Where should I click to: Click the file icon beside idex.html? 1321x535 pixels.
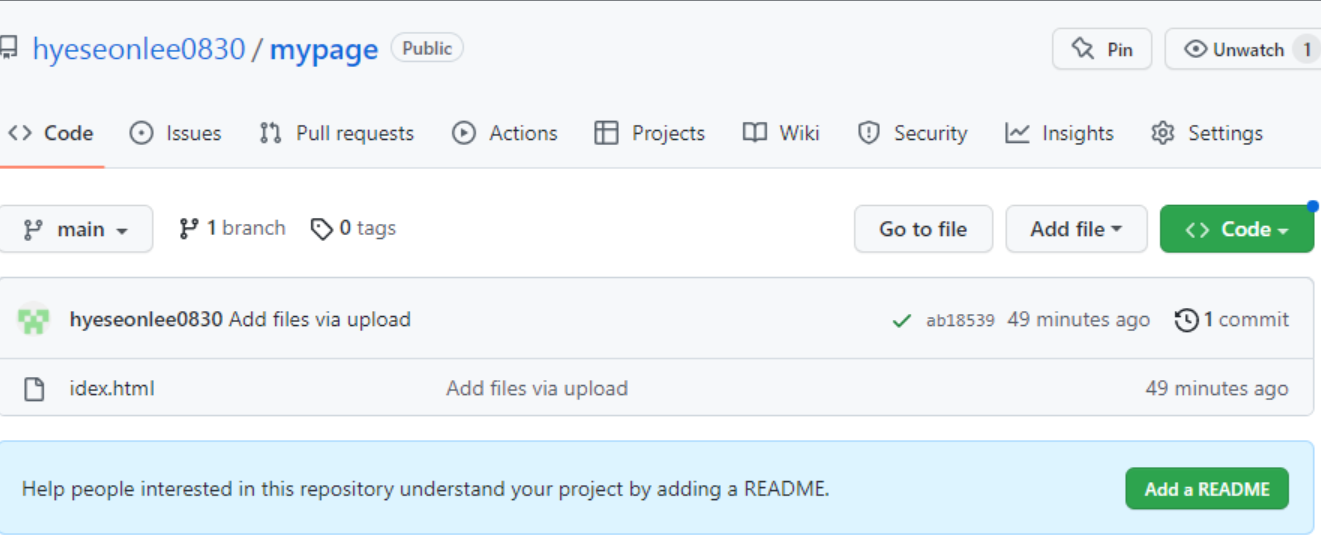(x=34, y=389)
